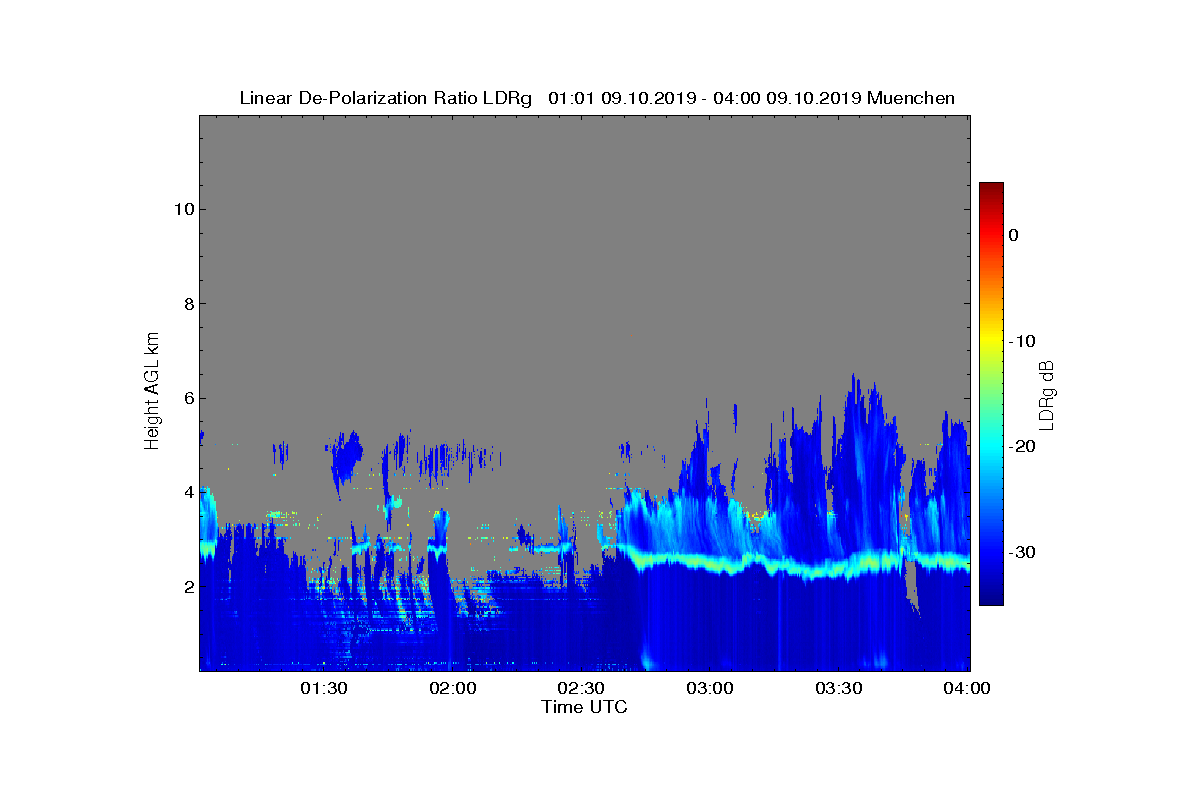Click the 02:00 time tick label
The height and width of the screenshot is (800, 1200).
(x=453, y=688)
